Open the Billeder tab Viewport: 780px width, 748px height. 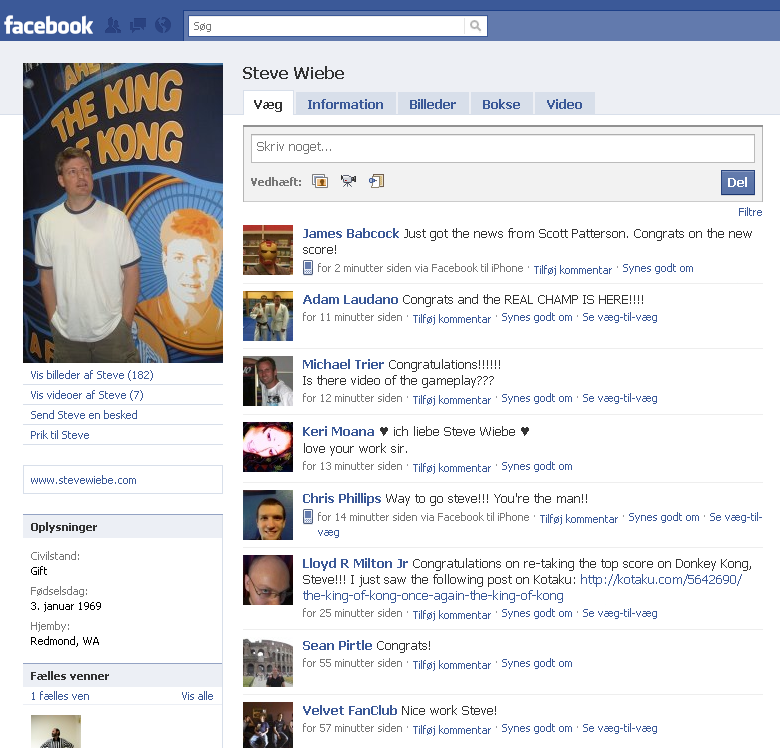(432, 104)
